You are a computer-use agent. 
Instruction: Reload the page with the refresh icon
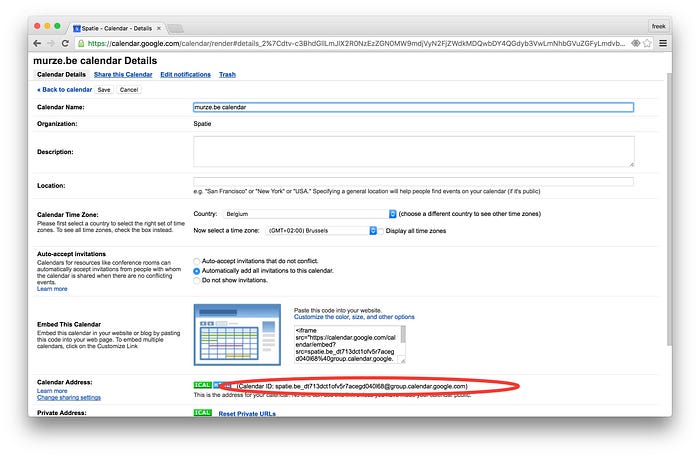pyautogui.click(x=65, y=43)
